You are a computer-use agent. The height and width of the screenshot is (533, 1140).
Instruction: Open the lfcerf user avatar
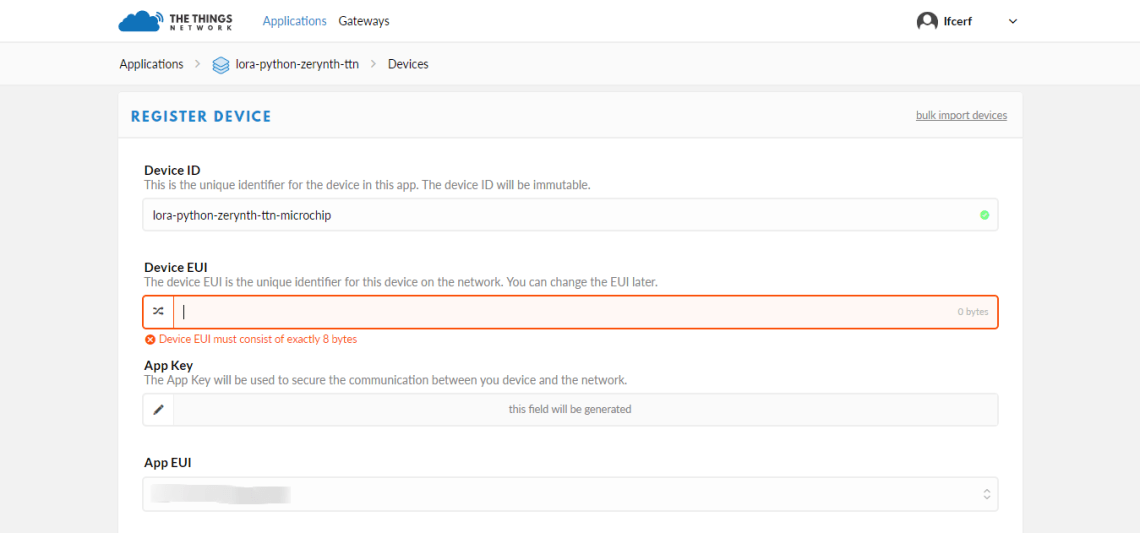pos(927,21)
